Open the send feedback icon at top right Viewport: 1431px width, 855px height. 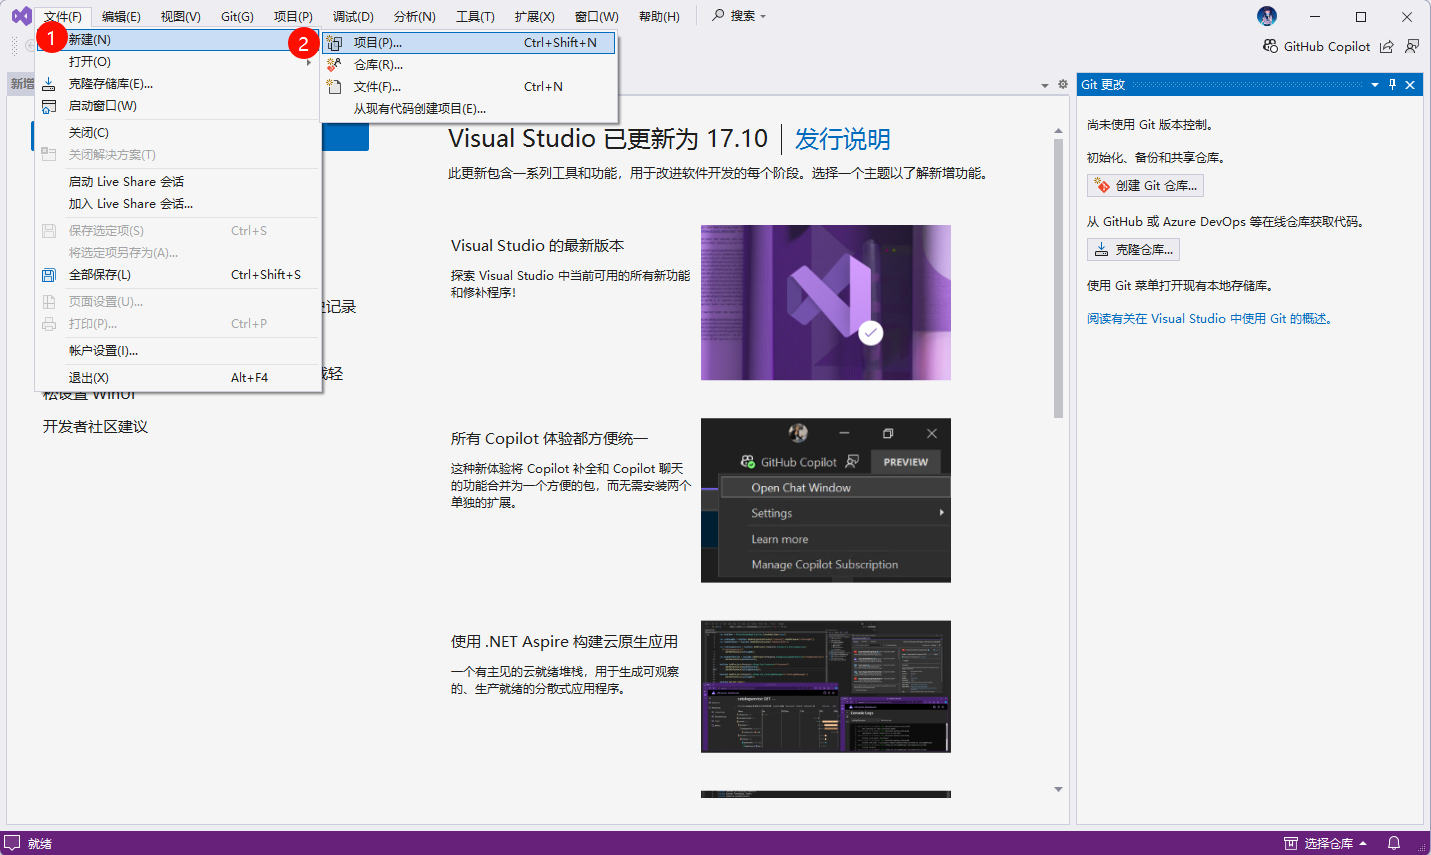tap(1412, 46)
